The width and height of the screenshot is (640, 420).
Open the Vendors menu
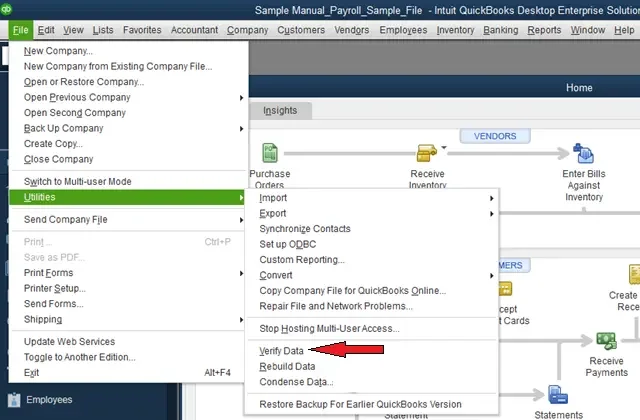tap(351, 30)
